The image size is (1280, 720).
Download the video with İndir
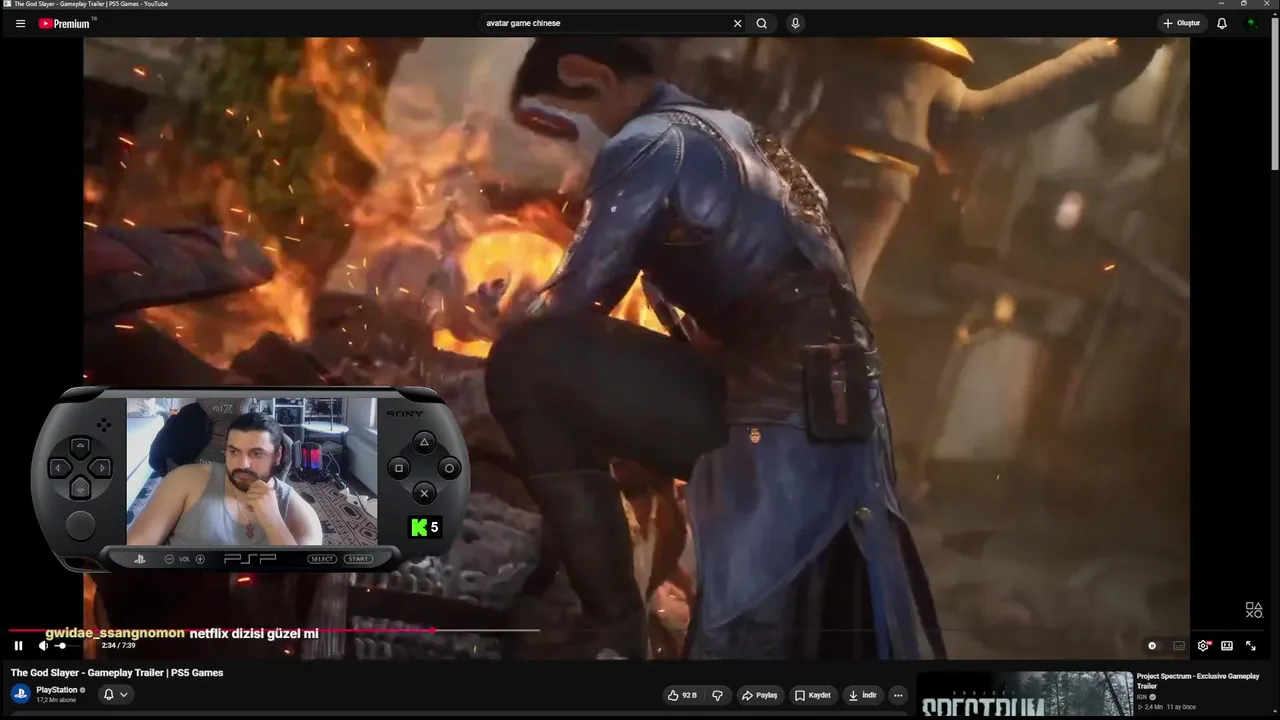[862, 695]
